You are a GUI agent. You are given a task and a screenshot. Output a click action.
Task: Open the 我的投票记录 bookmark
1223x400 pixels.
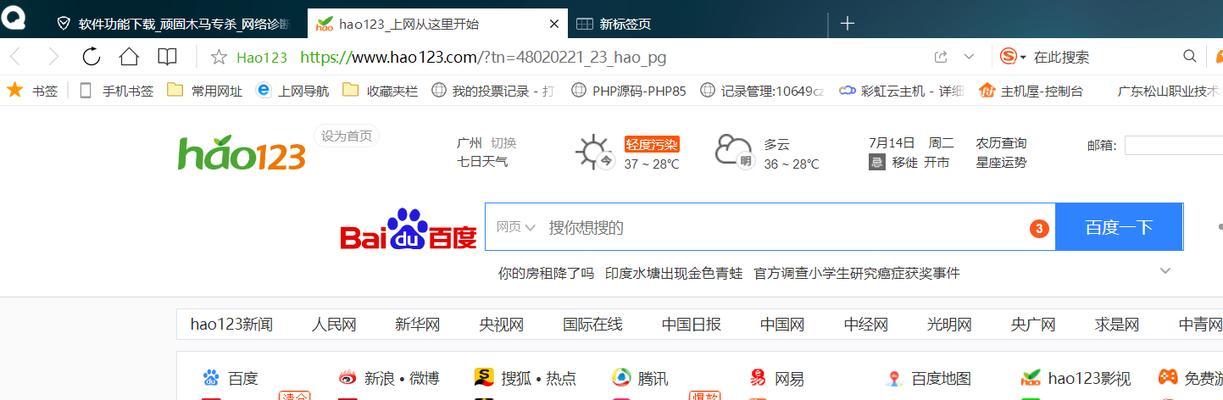pos(492,90)
